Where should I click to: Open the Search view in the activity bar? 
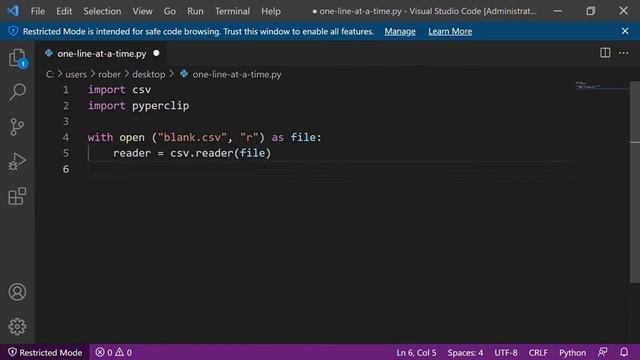17,92
